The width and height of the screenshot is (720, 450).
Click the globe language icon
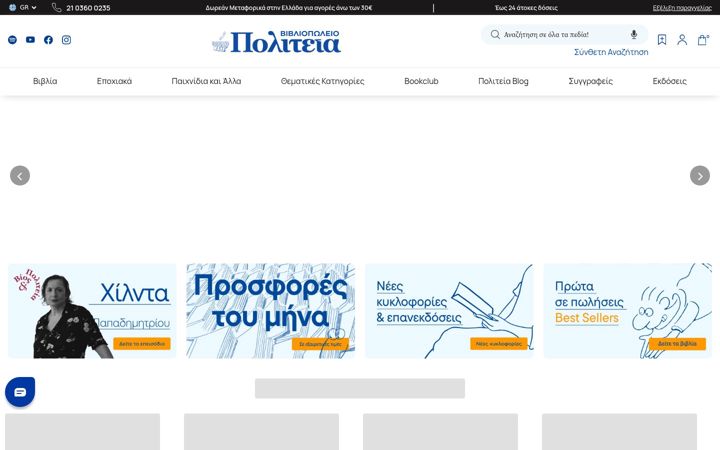click(12, 7)
